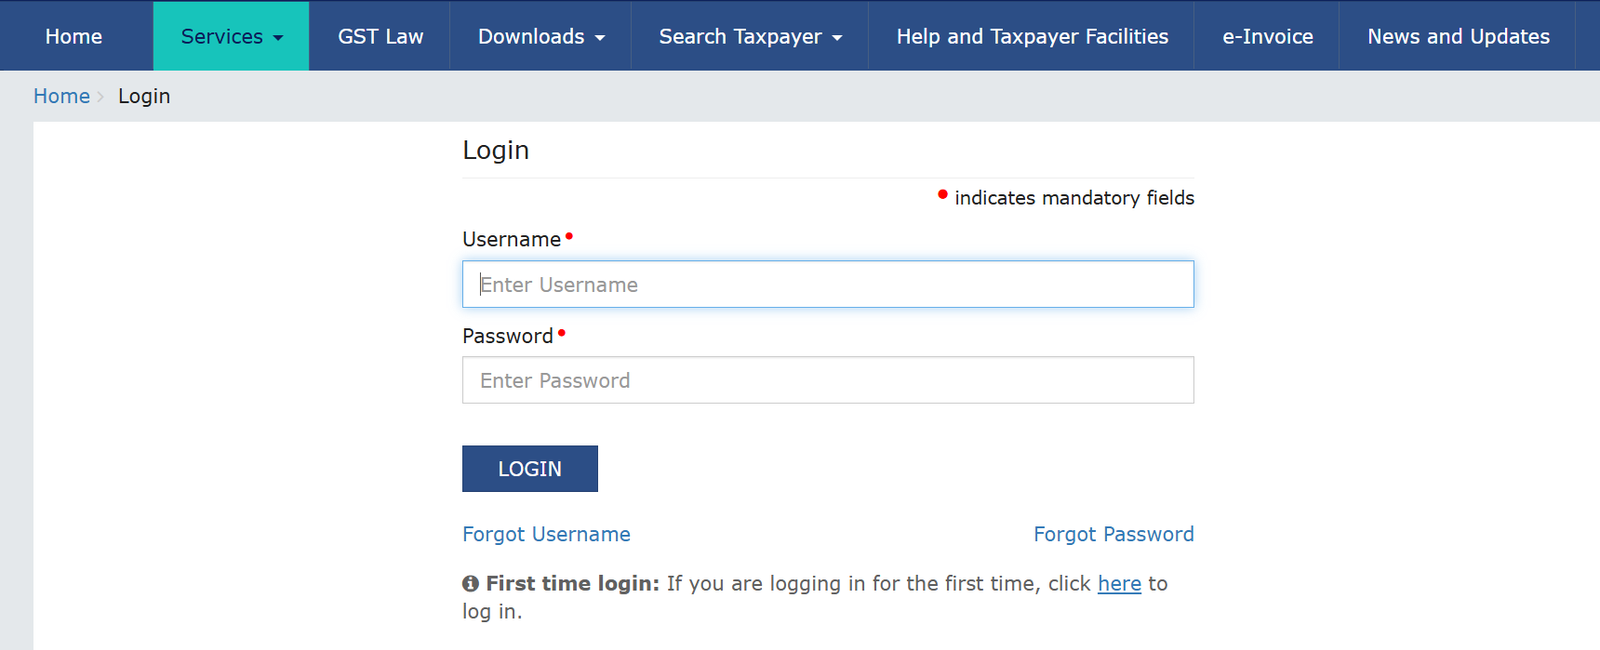
Task: Follow the Forgot Password link
Action: pos(1113,535)
